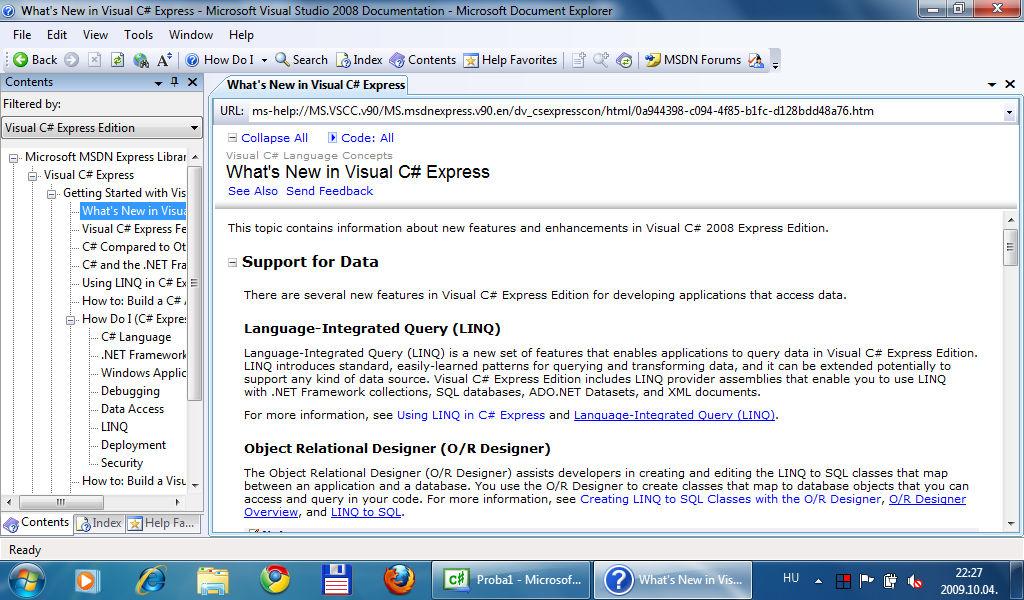Viewport: 1024px width, 600px height.
Task: Open the Filtered by combo box
Action: 101,128
